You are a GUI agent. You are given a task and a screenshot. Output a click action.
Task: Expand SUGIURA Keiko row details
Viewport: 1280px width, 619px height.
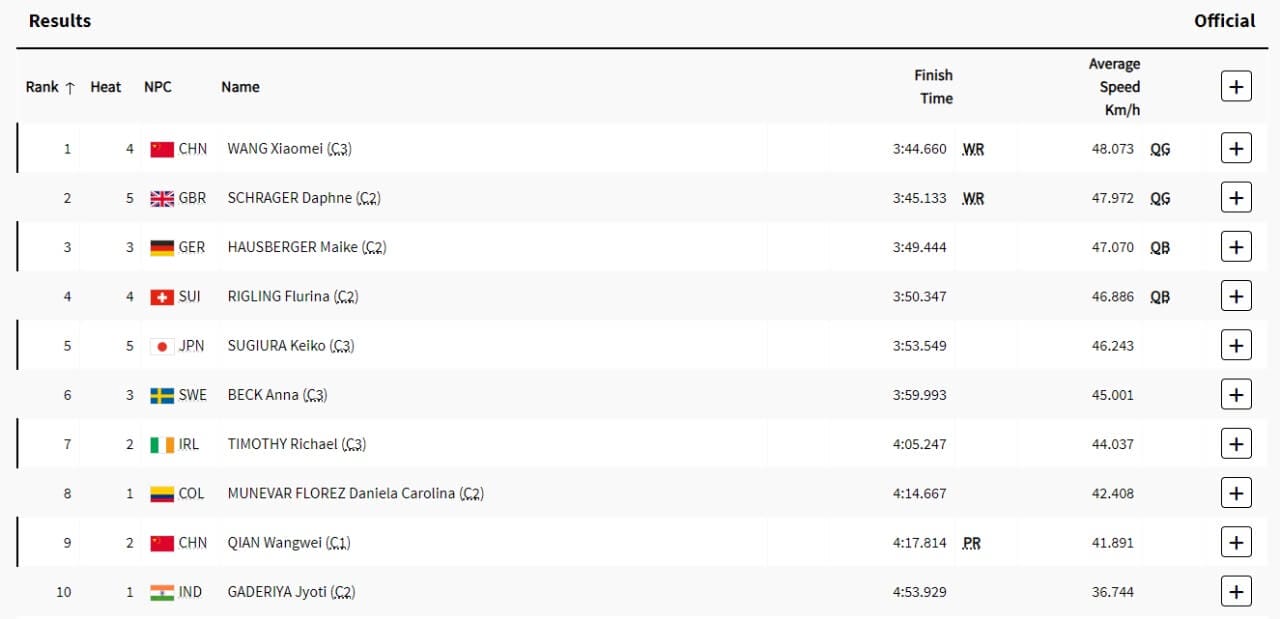1236,346
